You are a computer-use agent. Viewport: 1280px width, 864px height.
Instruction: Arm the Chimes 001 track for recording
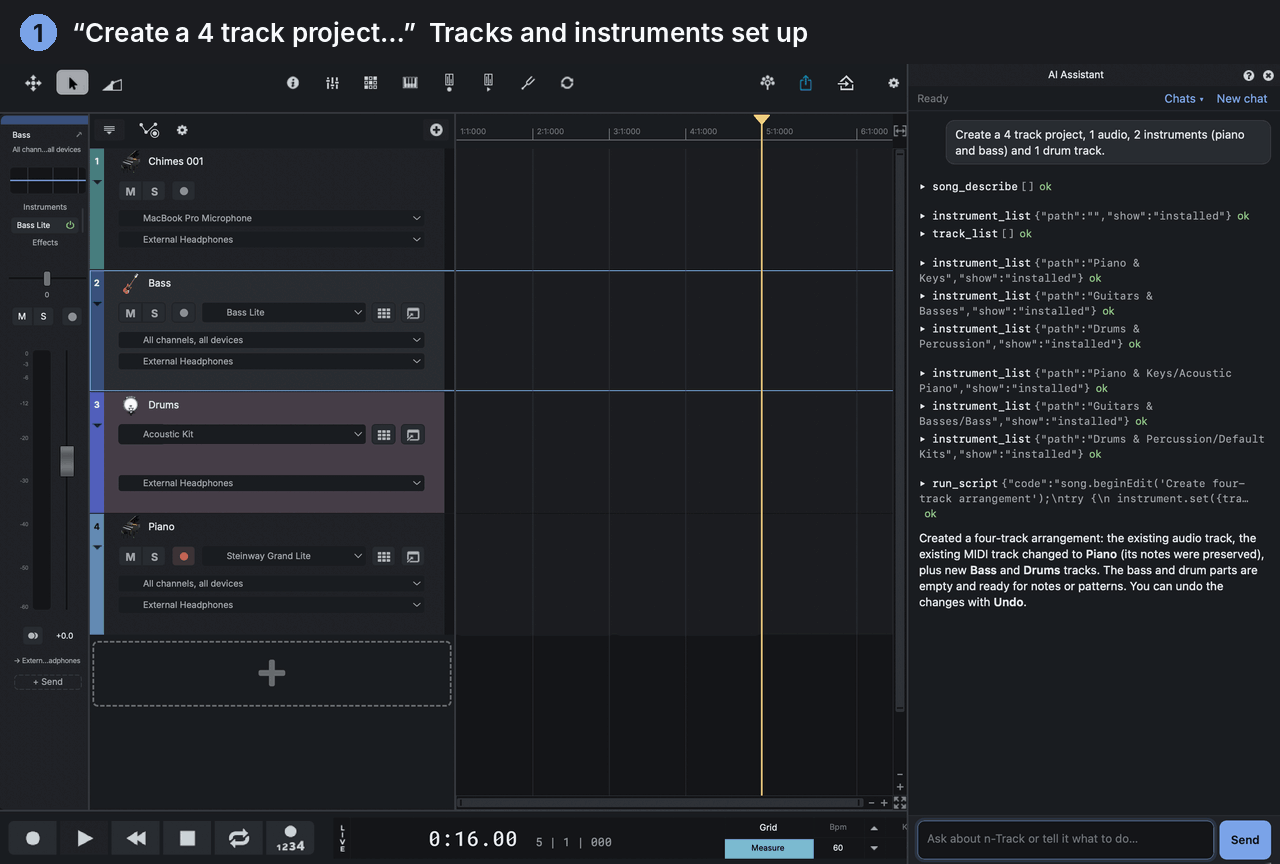click(183, 192)
